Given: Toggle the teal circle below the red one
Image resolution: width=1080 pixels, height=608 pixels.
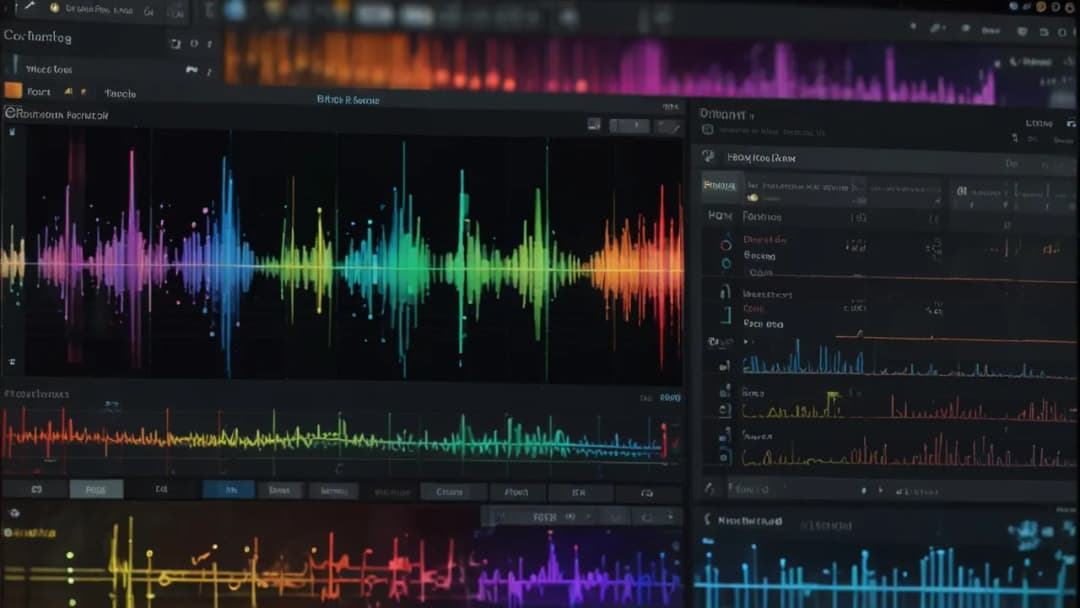Looking at the screenshot, I should tap(725, 264).
